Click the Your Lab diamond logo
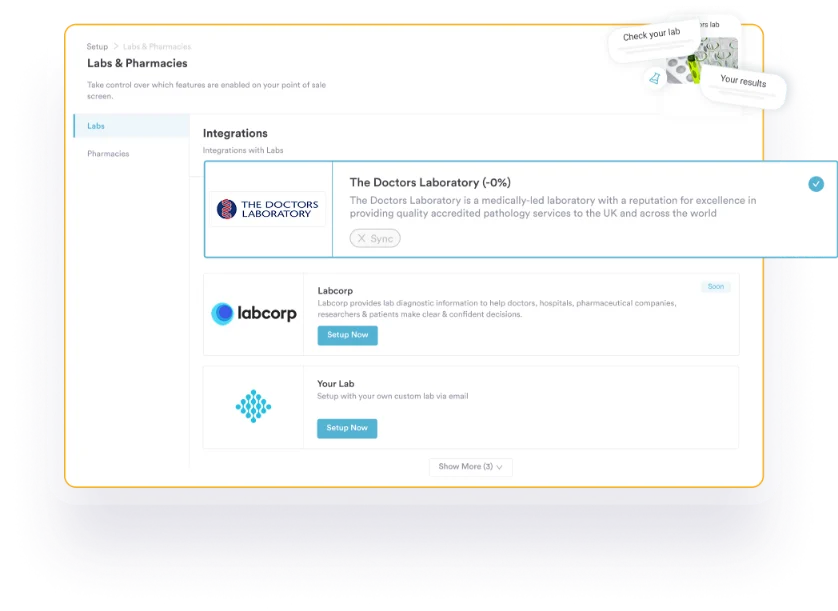This screenshot has height=611, width=838. click(253, 406)
